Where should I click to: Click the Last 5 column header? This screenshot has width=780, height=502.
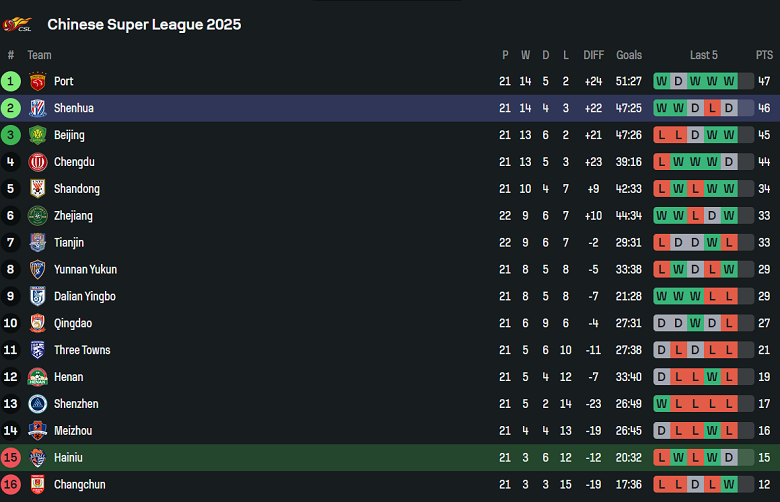tap(704, 55)
